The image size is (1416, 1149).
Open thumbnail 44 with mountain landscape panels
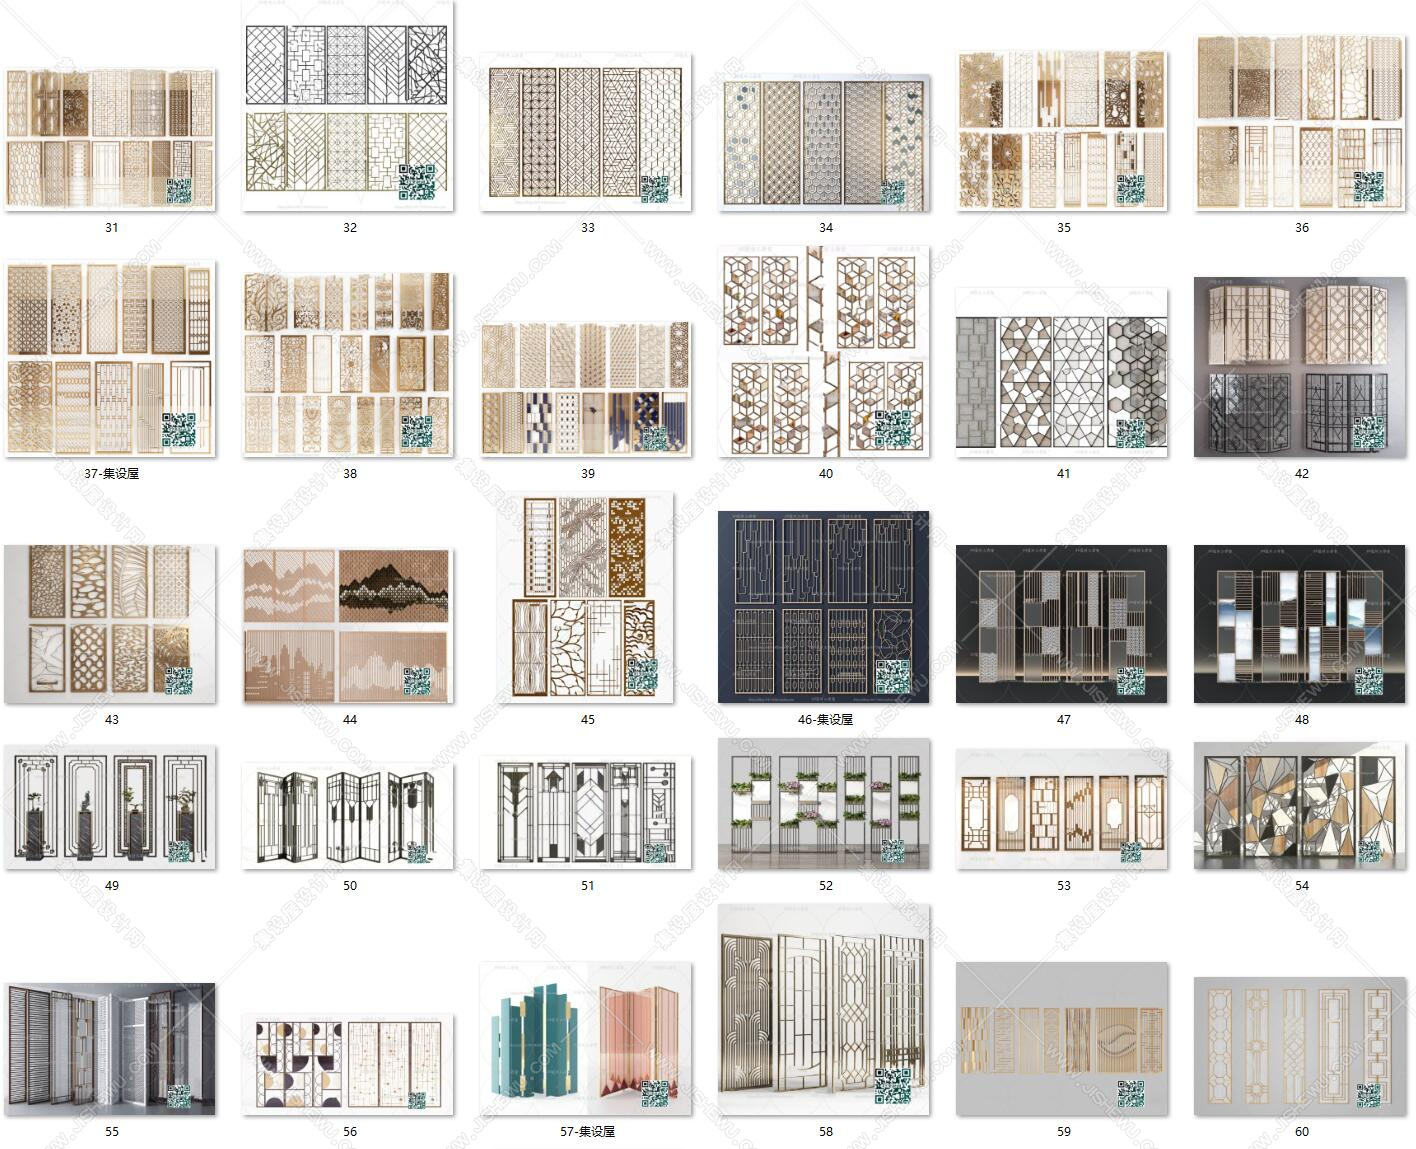(x=349, y=626)
